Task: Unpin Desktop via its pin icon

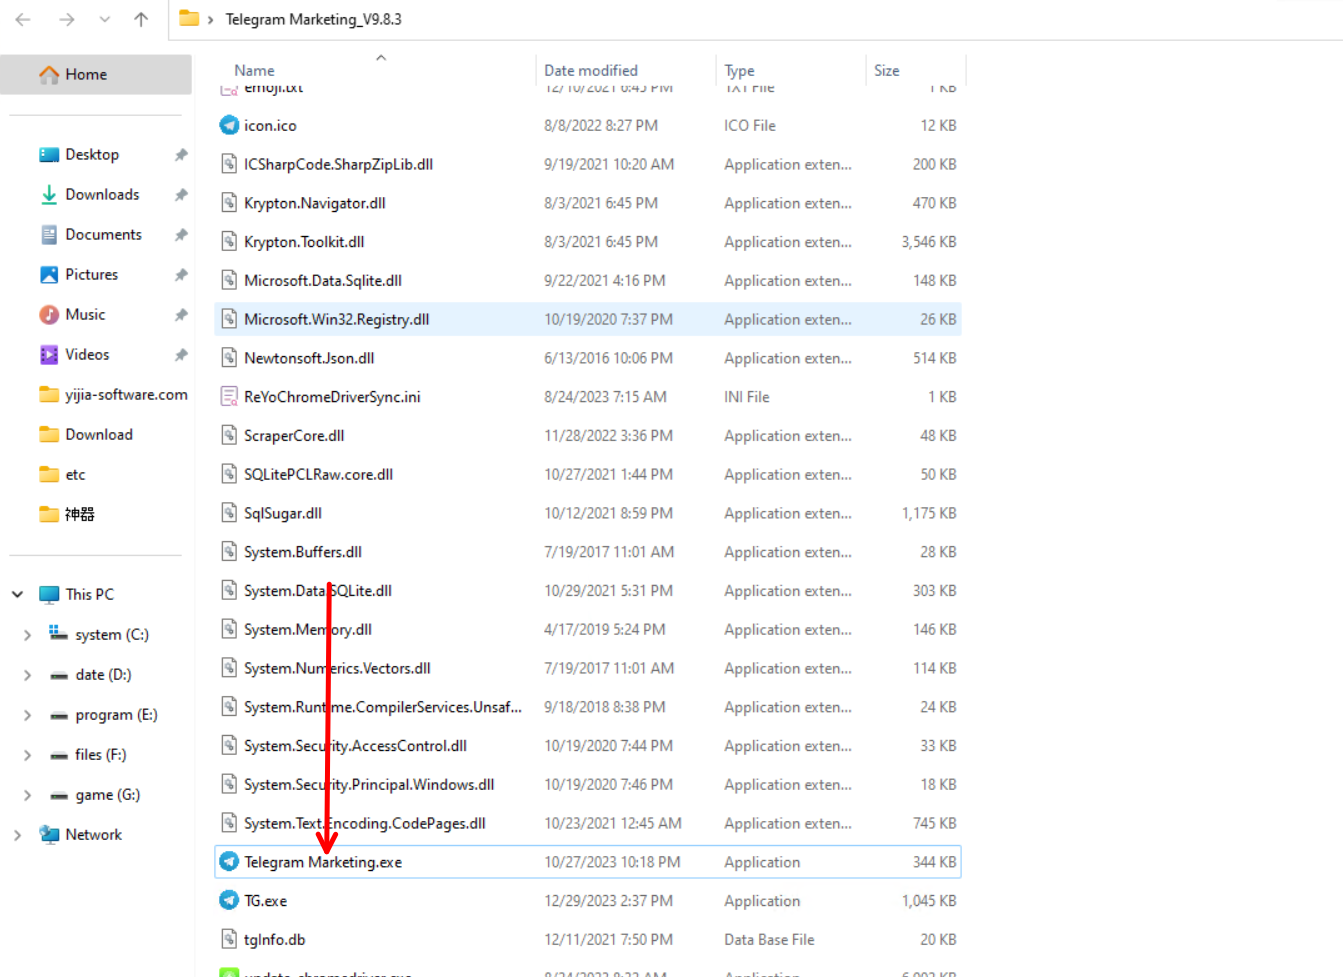Action: (181, 155)
